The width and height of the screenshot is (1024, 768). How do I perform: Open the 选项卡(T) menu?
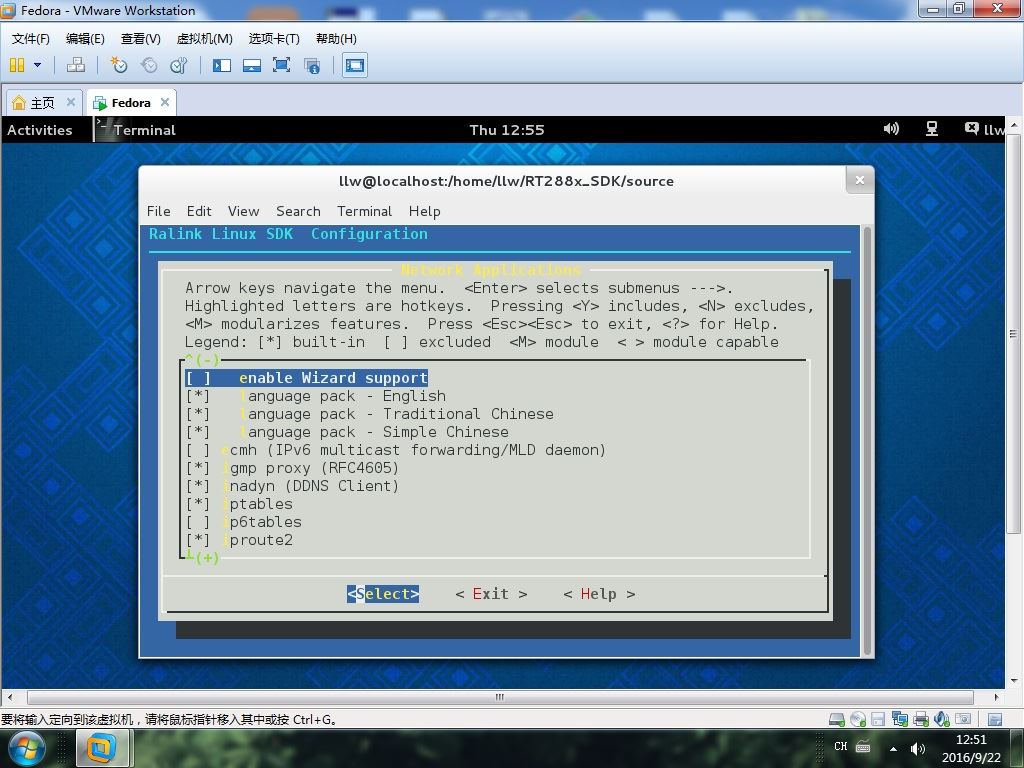pyautogui.click(x=274, y=39)
